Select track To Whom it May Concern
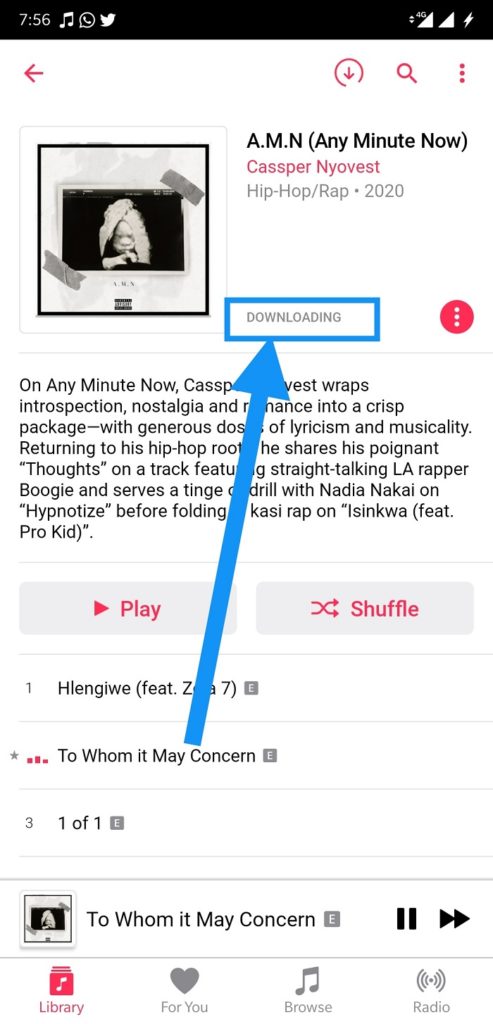 [x=246, y=756]
